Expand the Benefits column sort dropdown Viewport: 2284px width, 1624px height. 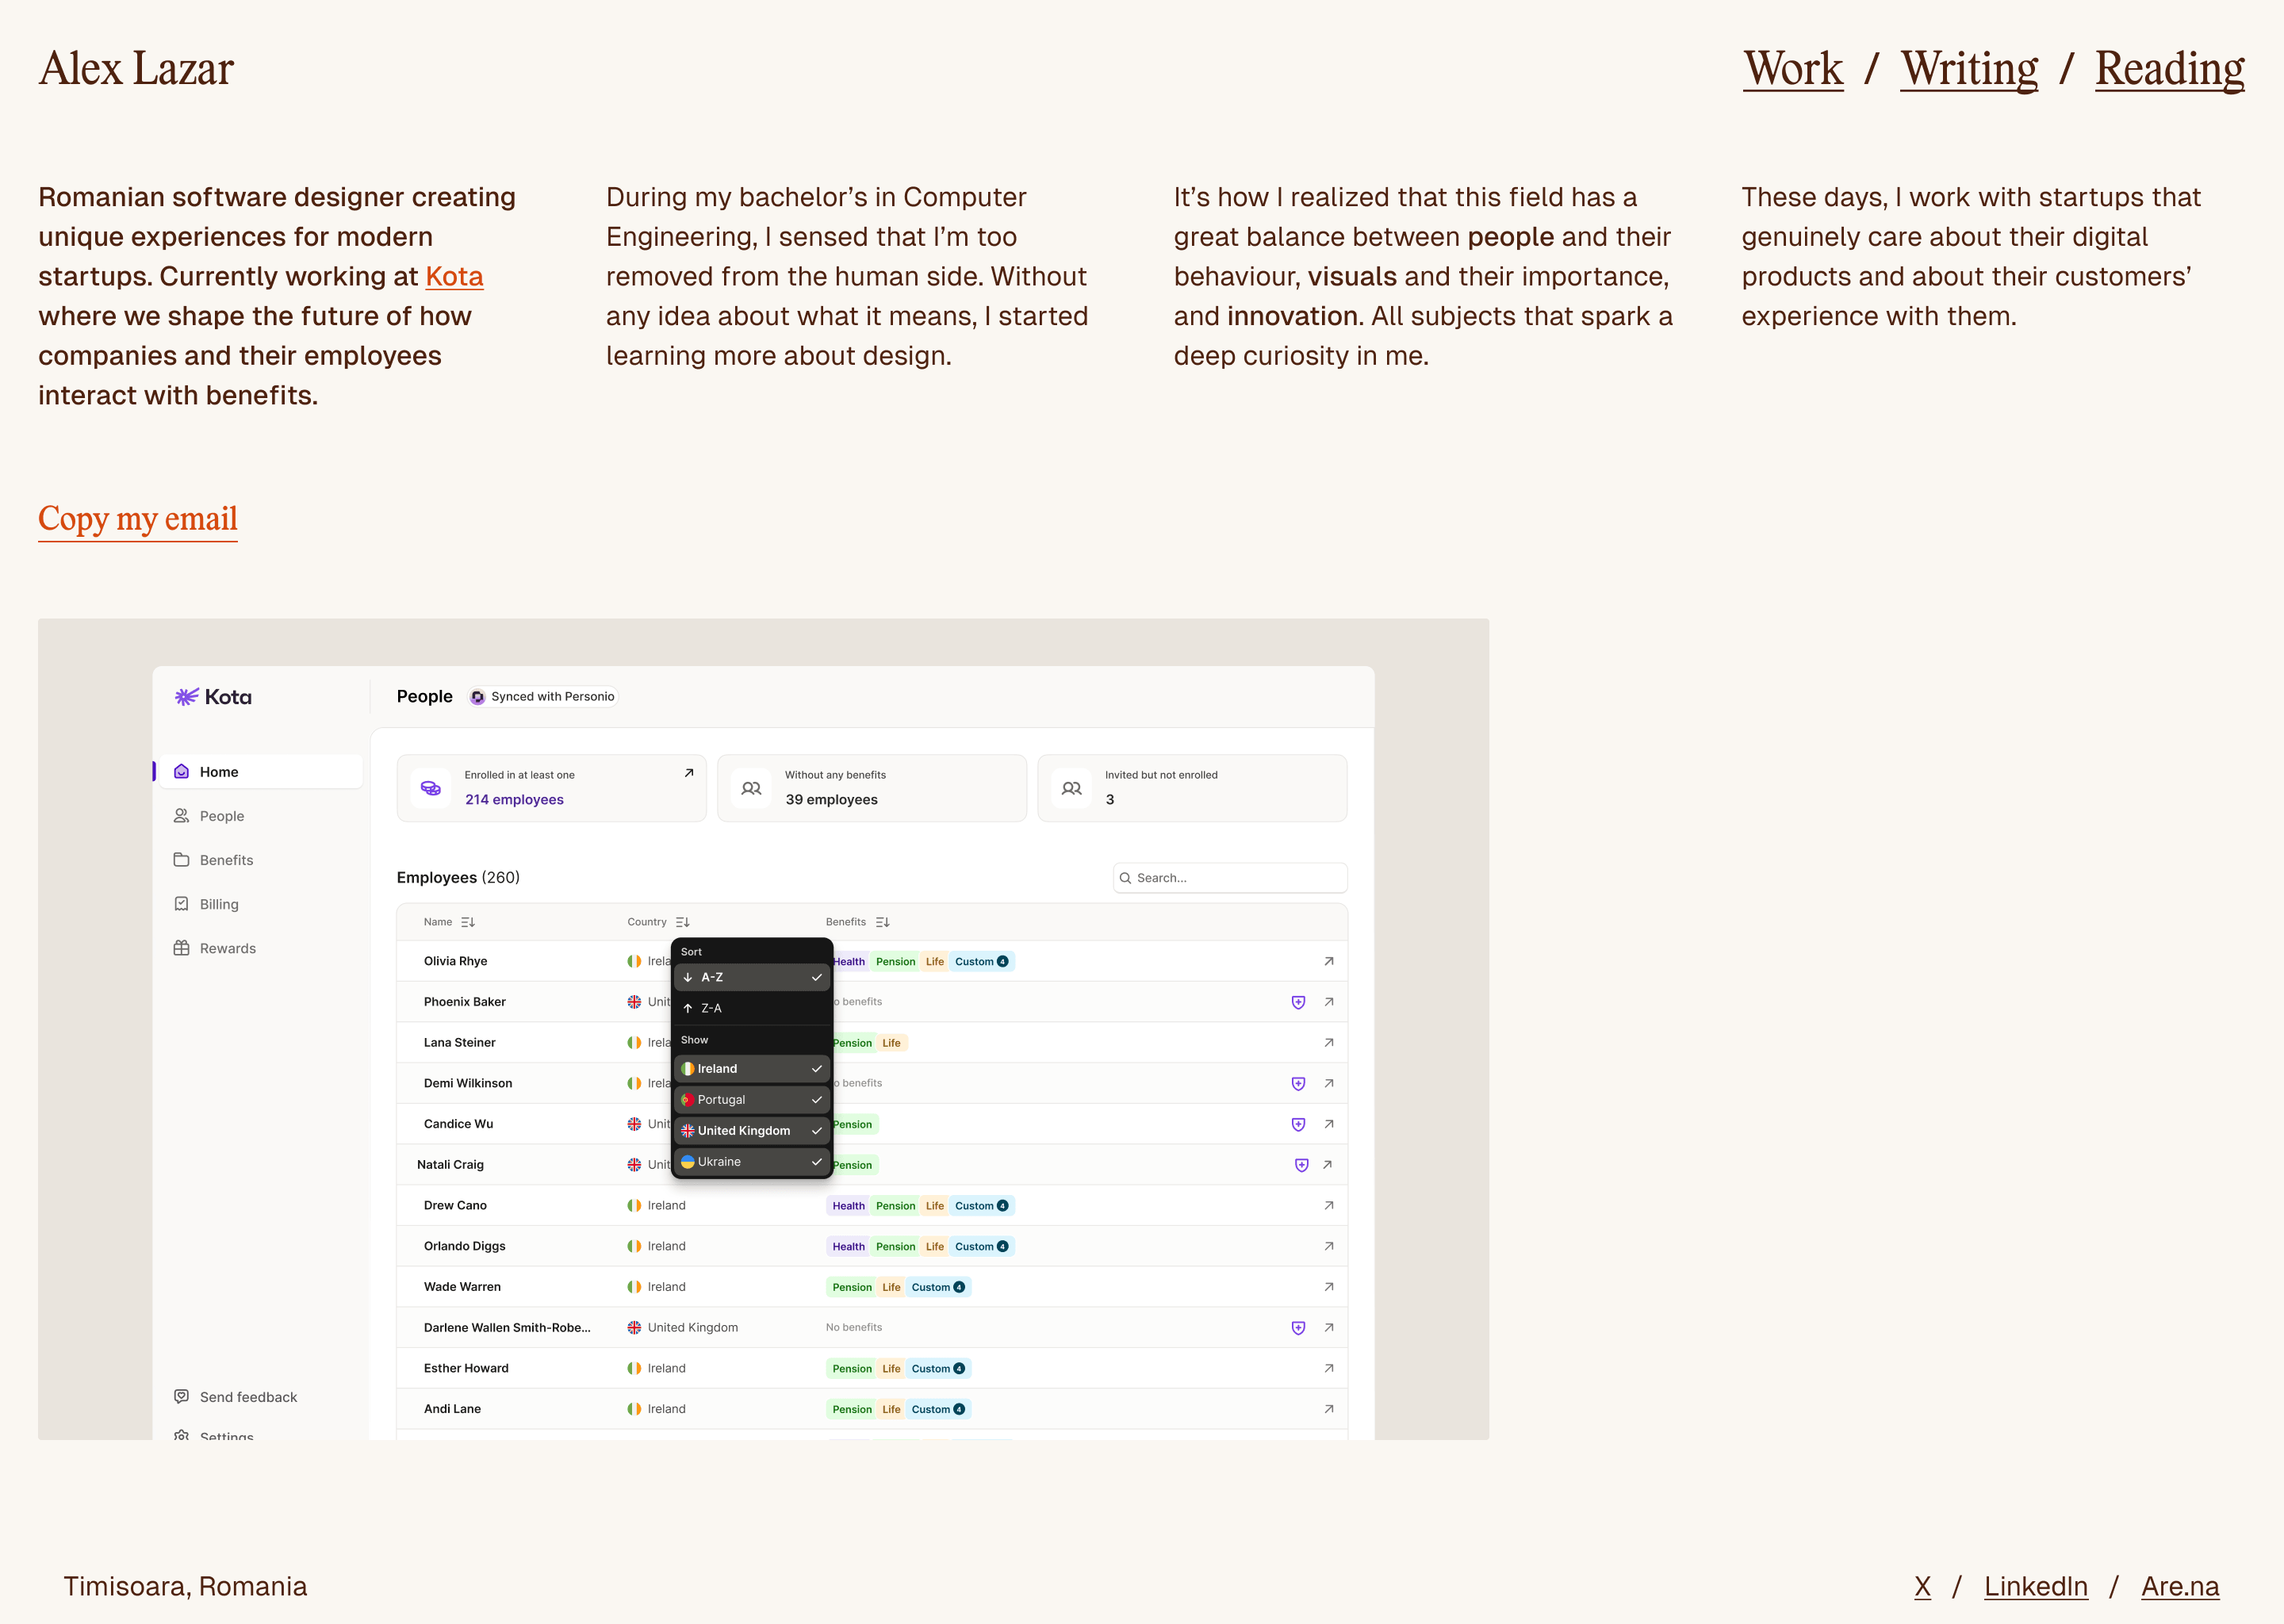[x=882, y=922]
